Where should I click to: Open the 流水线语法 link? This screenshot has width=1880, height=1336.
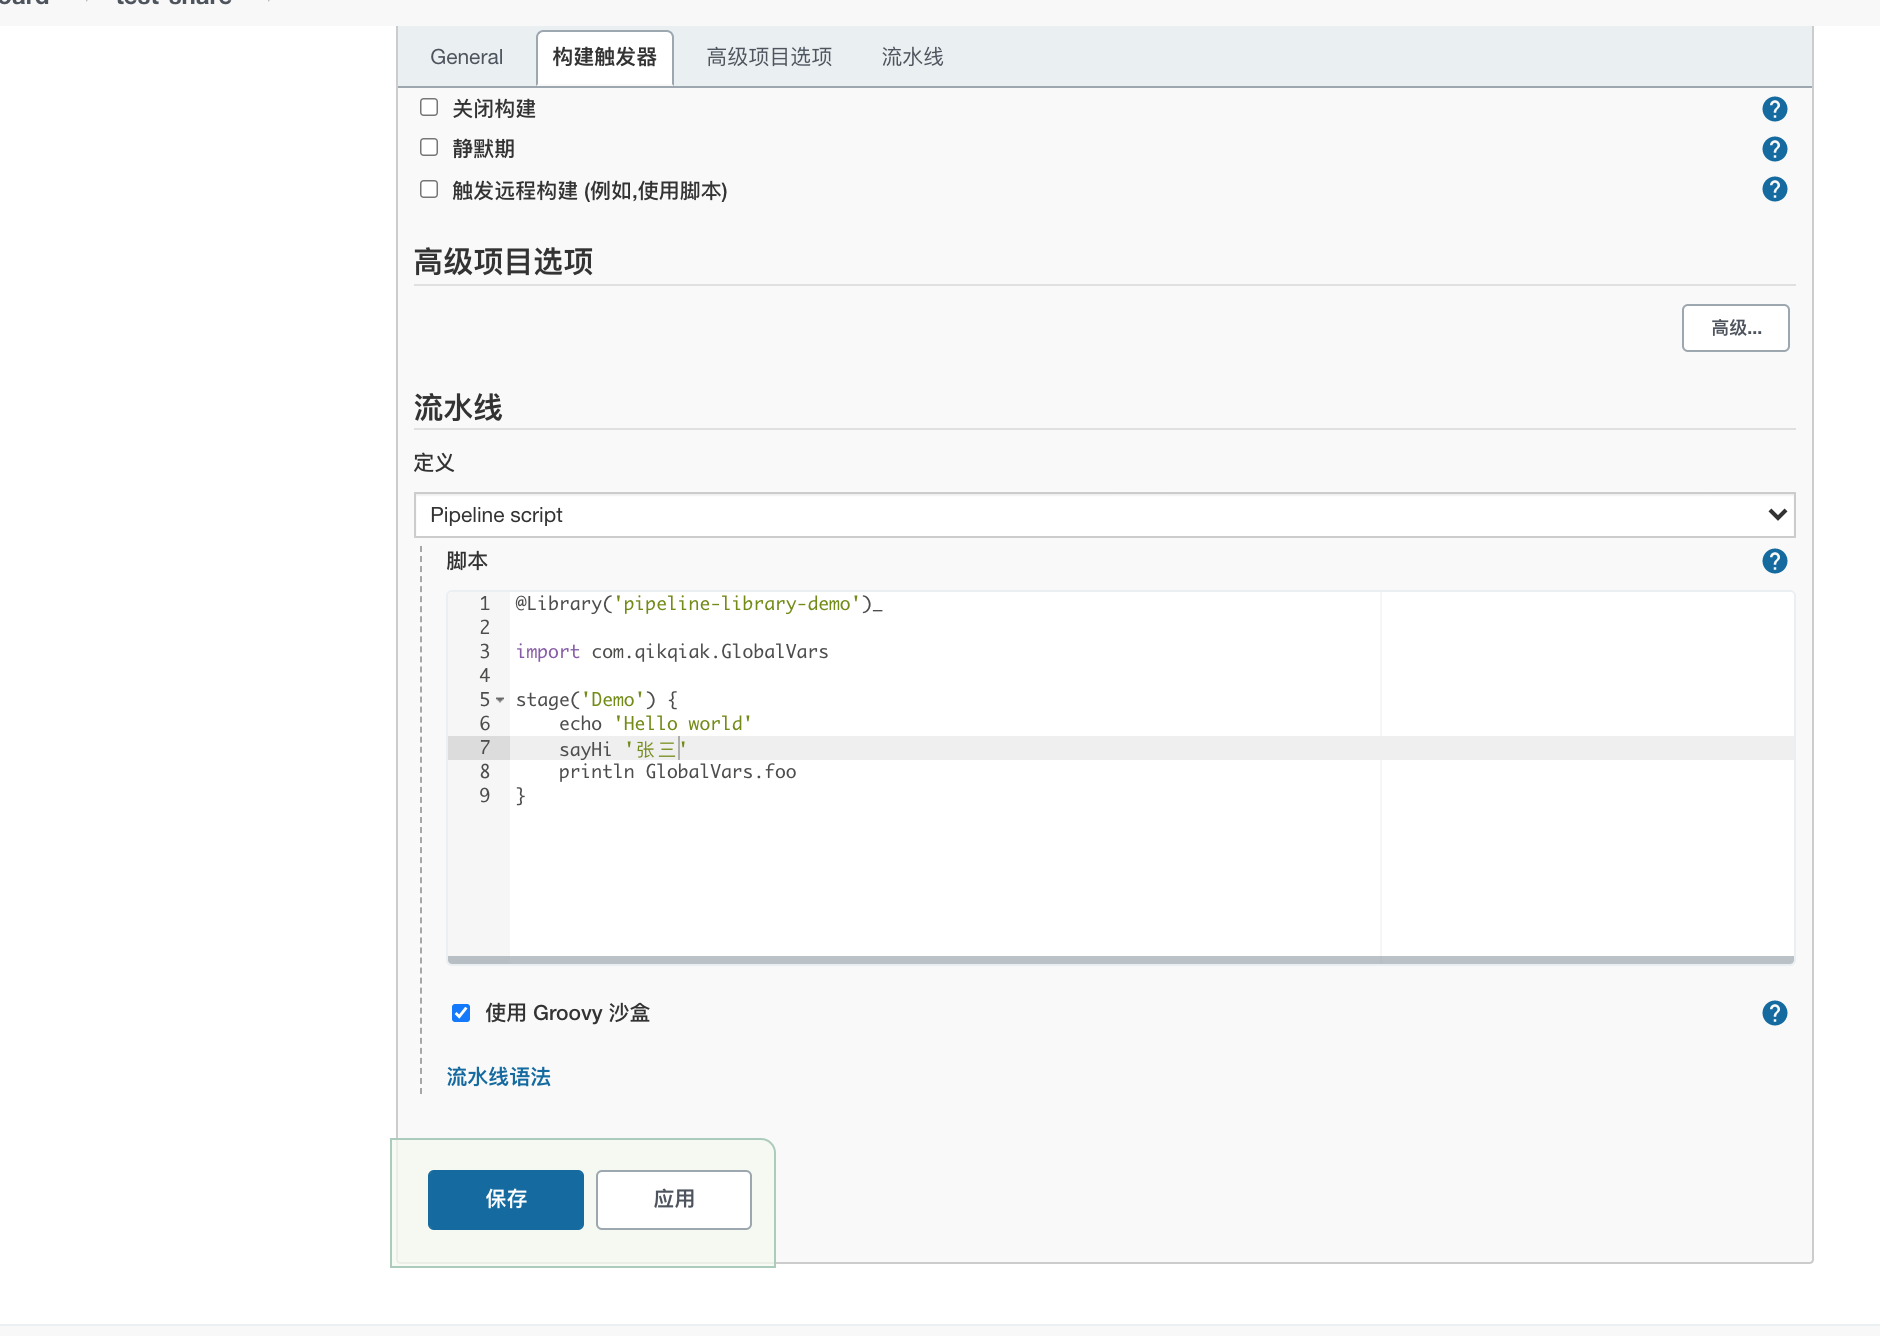click(x=498, y=1077)
